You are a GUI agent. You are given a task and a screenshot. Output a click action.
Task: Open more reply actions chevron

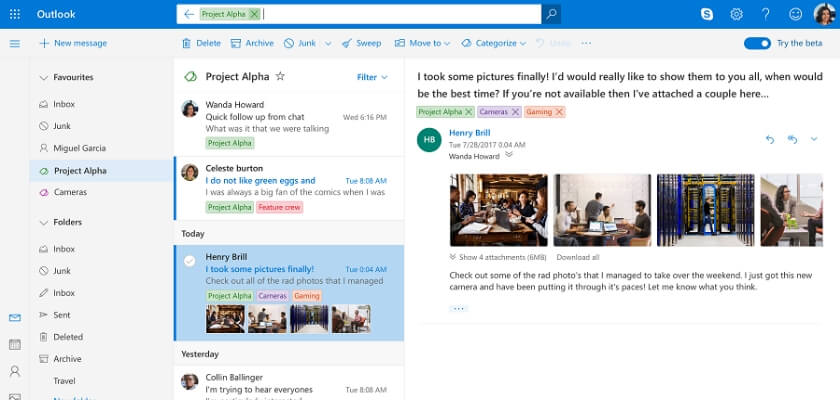pyautogui.click(x=814, y=139)
